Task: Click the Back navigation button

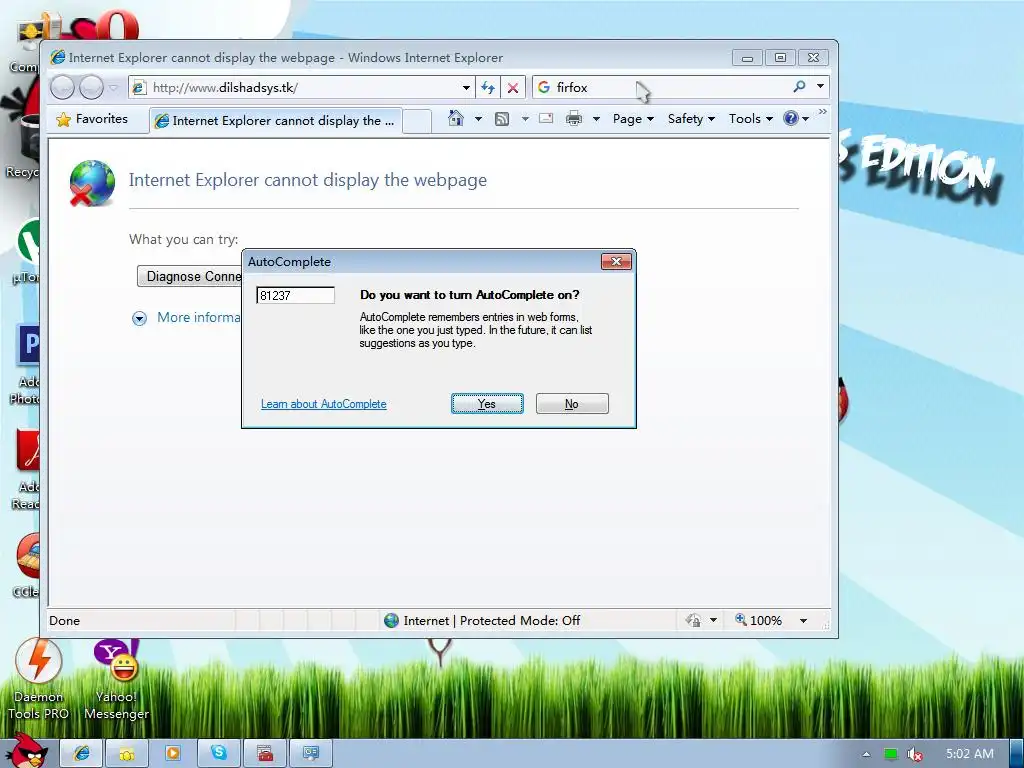Action: coord(63,88)
